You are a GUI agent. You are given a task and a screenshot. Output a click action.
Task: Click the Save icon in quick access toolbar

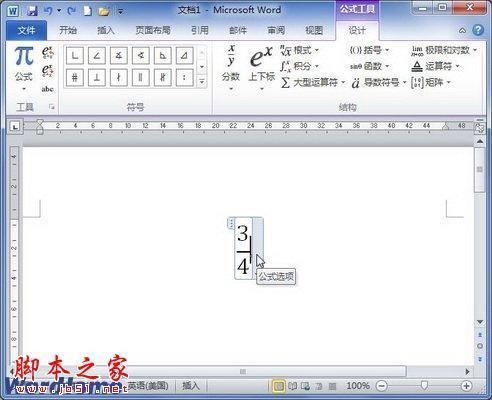32,10
